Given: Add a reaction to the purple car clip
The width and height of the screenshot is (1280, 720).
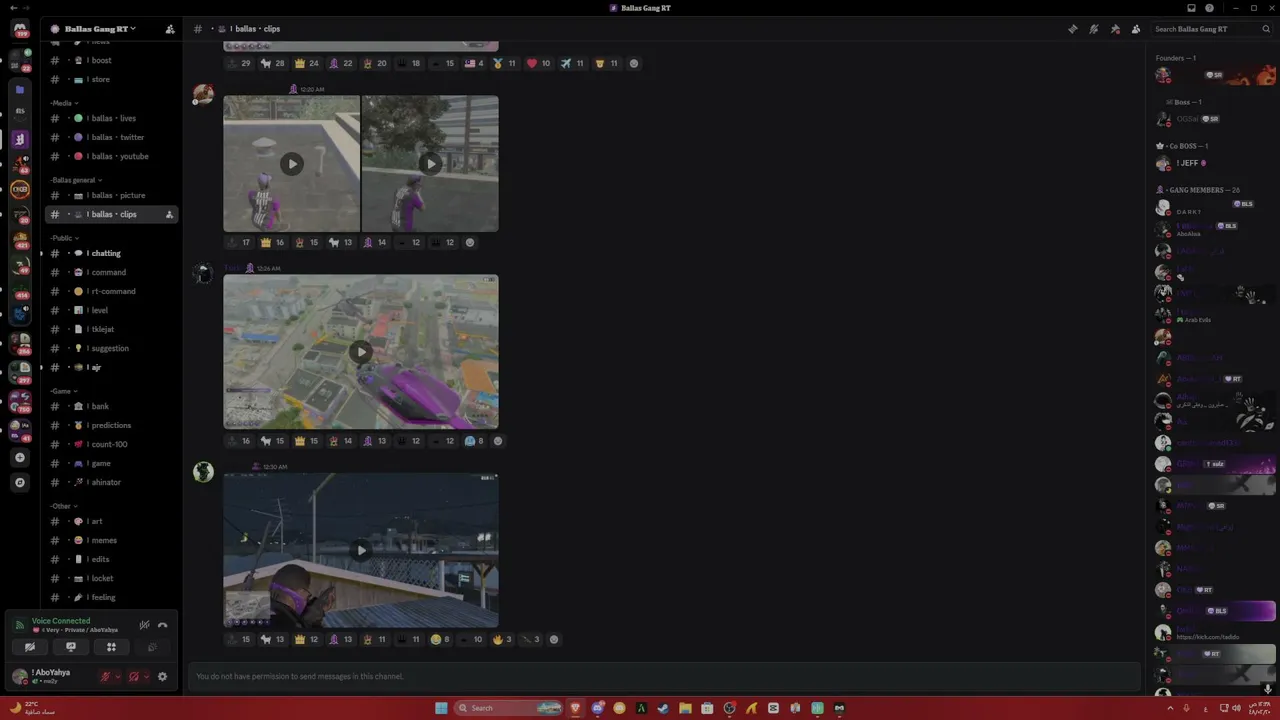Looking at the screenshot, I should [498, 441].
